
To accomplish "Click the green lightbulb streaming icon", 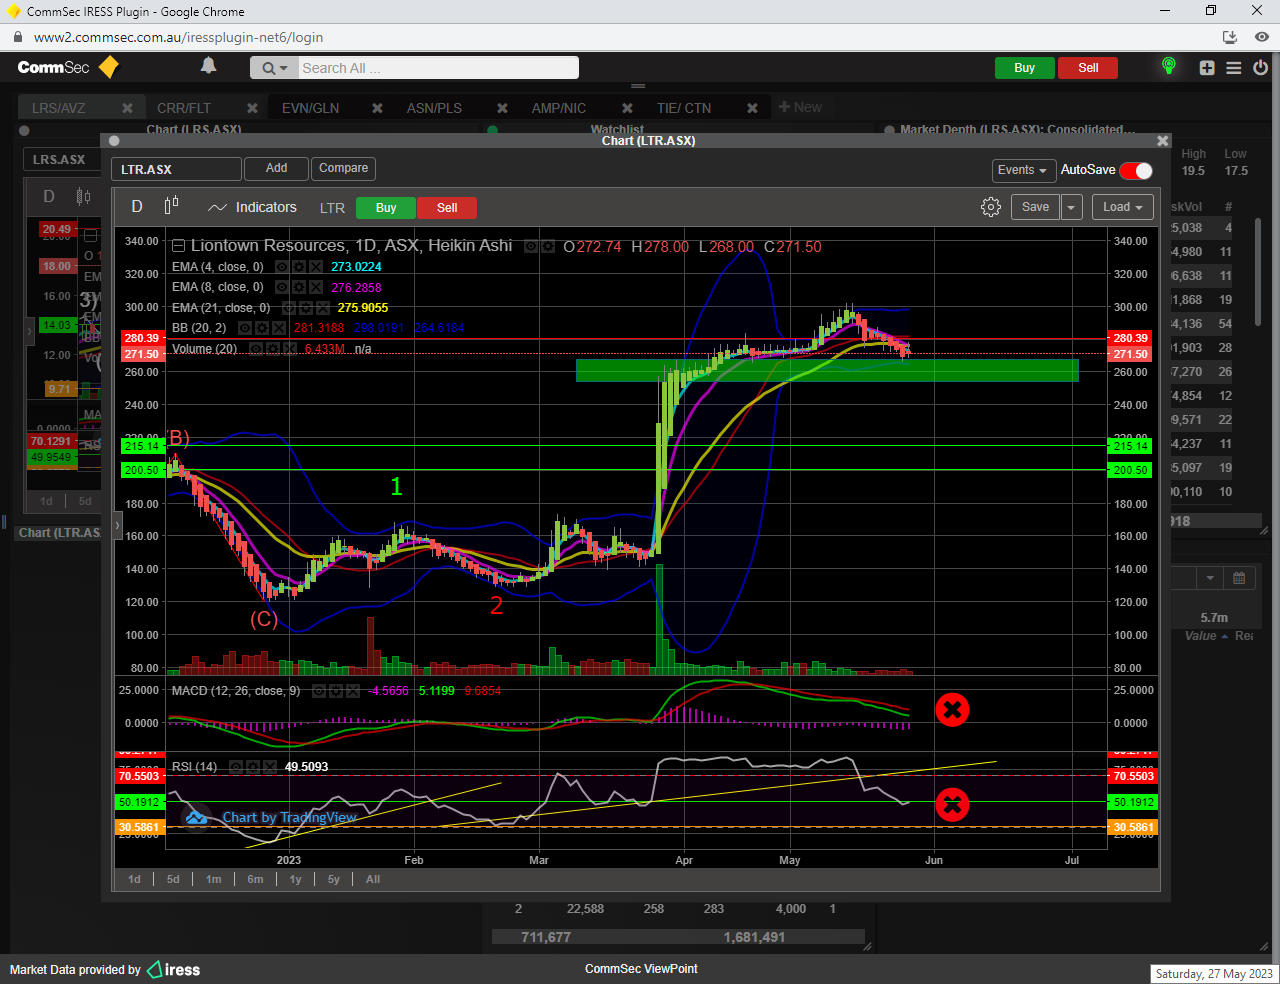I will click(x=1168, y=67).
